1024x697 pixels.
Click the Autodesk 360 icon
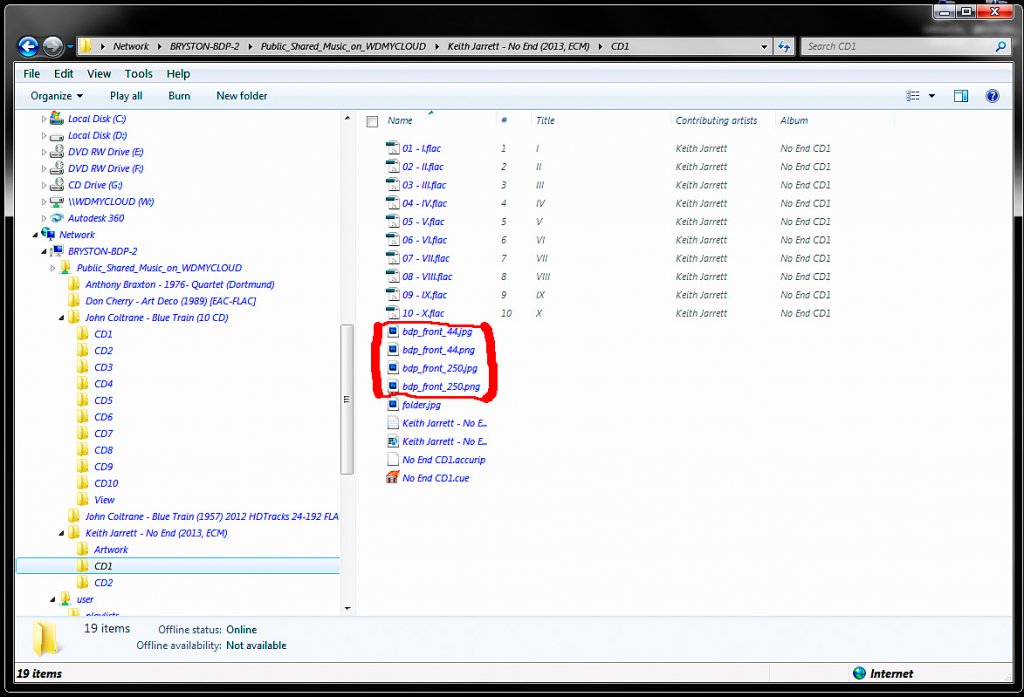point(57,218)
